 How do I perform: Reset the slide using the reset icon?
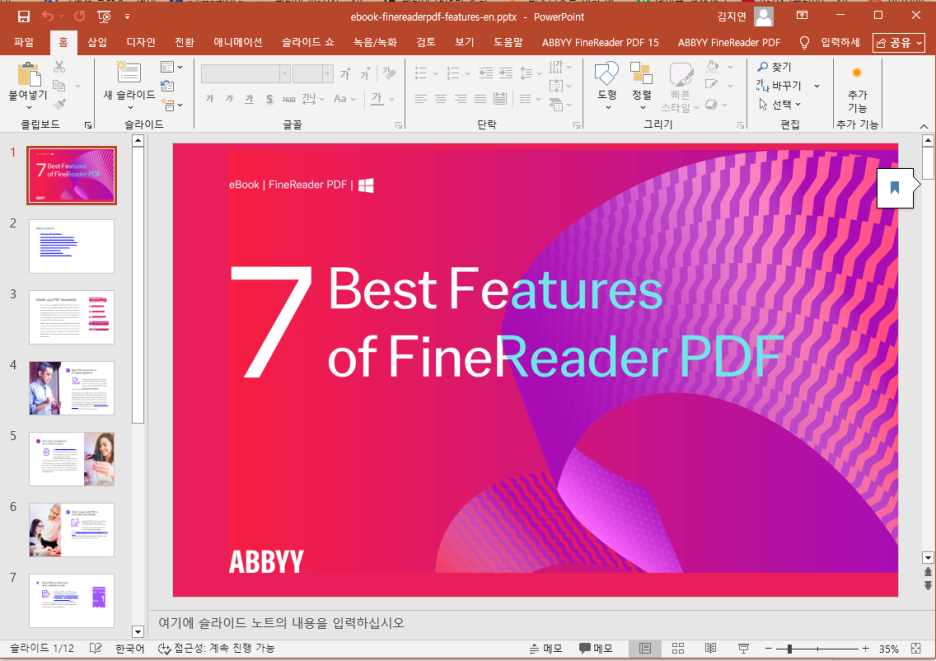tap(168, 86)
